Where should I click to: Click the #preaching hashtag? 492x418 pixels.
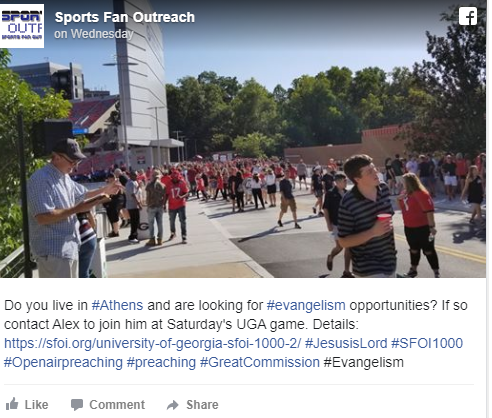(x=161, y=362)
